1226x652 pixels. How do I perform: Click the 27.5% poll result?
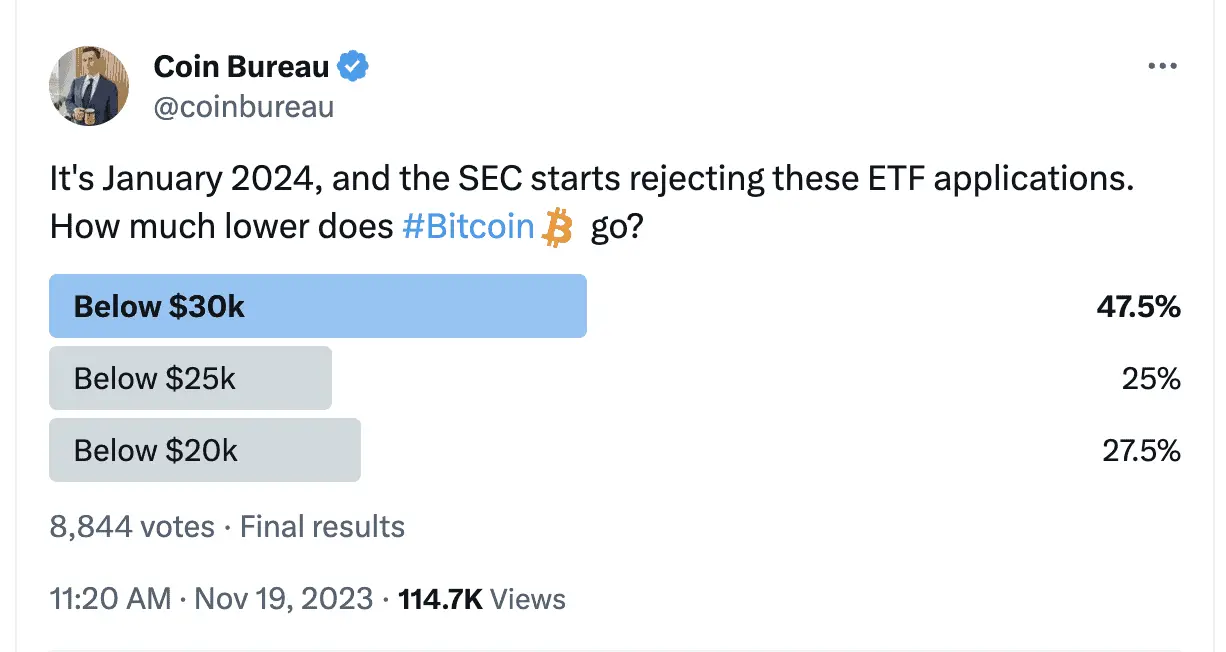1141,450
